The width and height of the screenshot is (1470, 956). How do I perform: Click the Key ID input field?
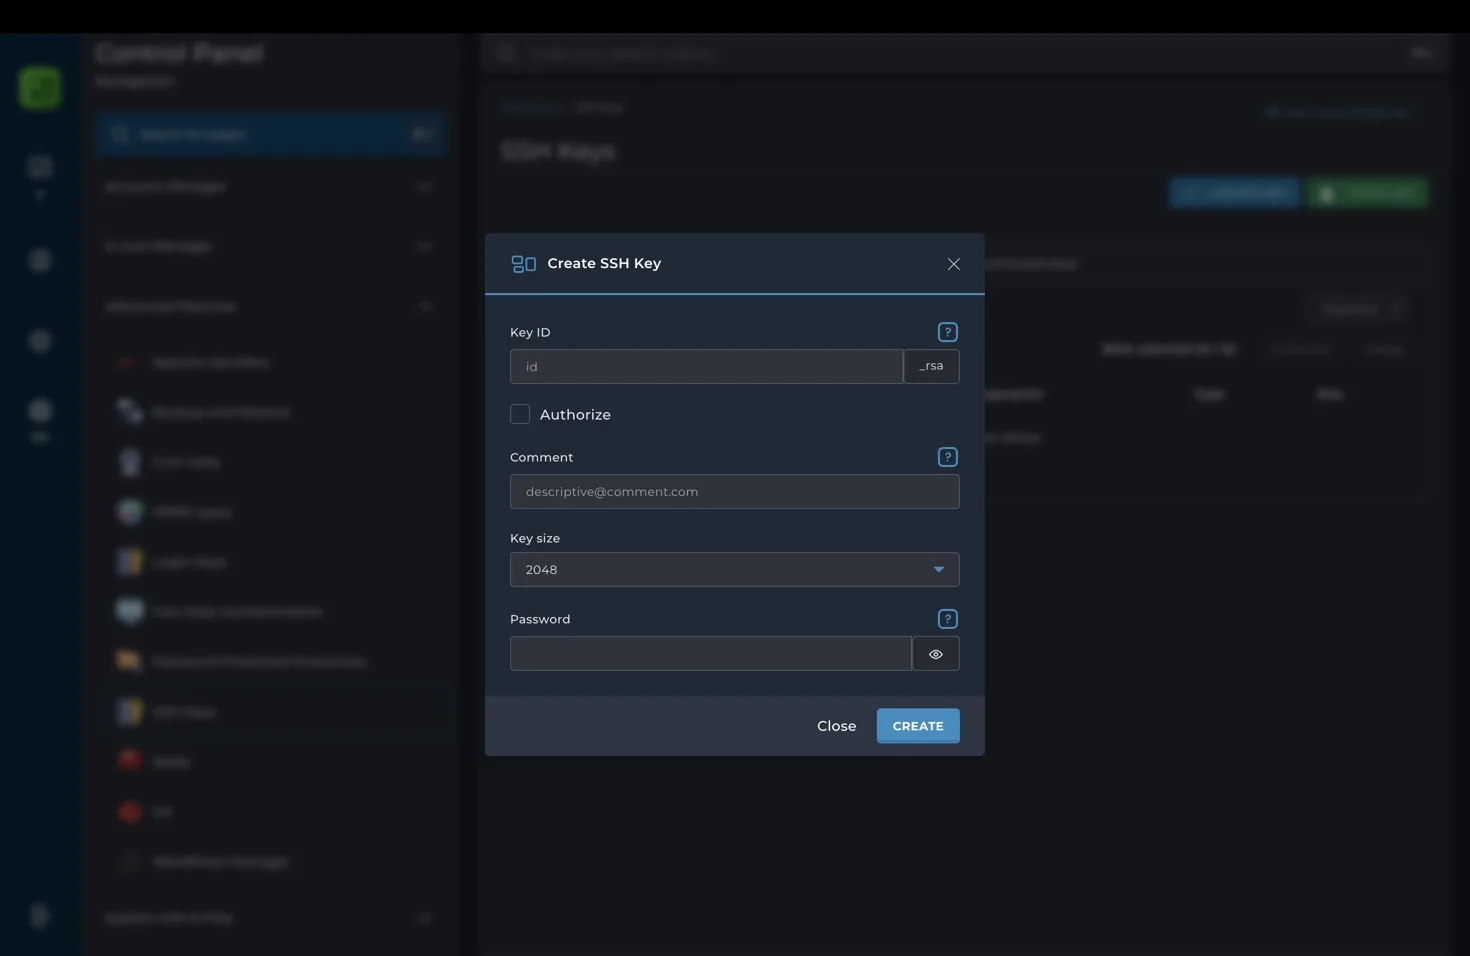pyautogui.click(x=706, y=367)
